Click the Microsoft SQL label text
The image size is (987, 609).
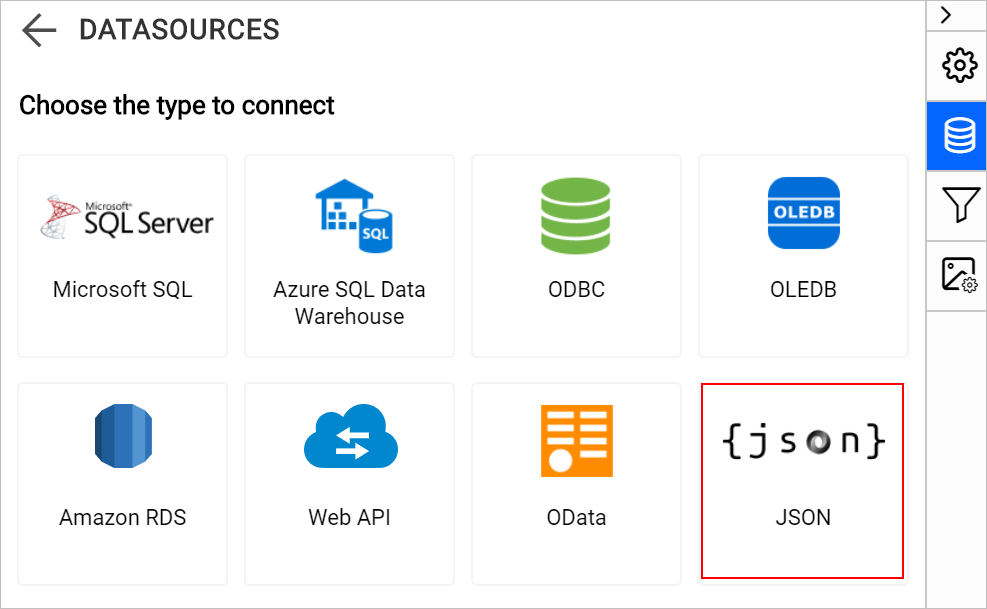pos(122,290)
